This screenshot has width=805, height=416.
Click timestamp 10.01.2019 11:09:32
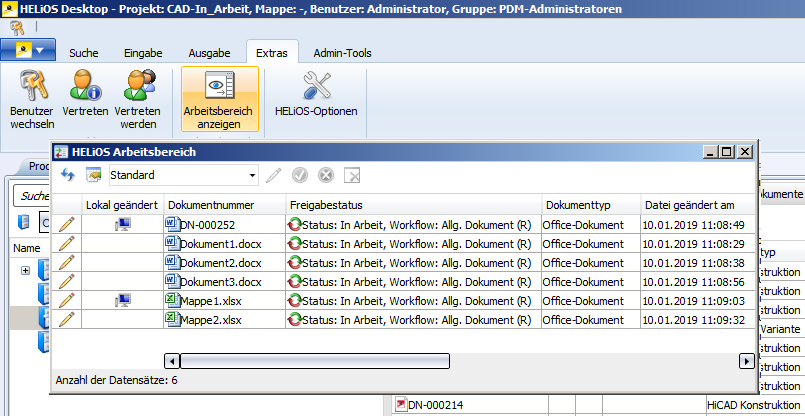pos(693,320)
